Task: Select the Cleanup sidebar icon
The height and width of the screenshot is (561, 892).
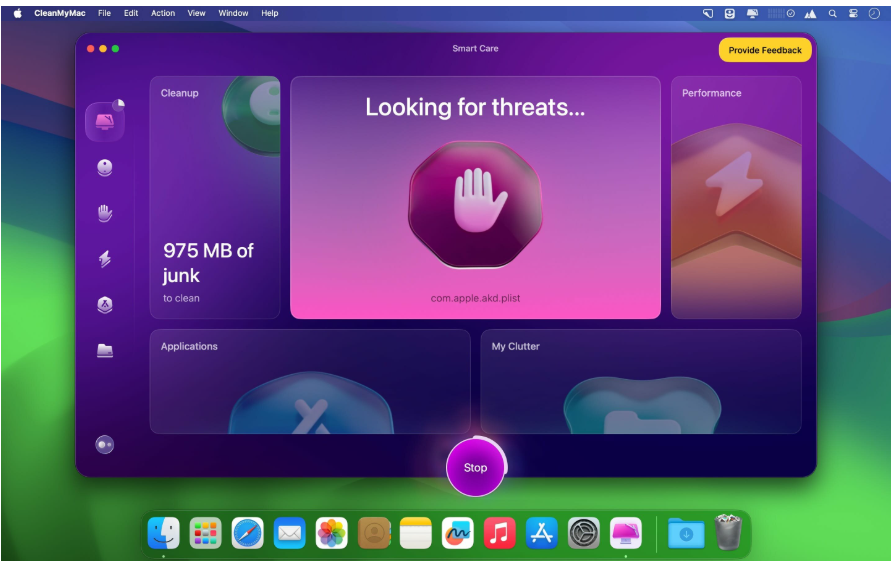Action: 105,168
